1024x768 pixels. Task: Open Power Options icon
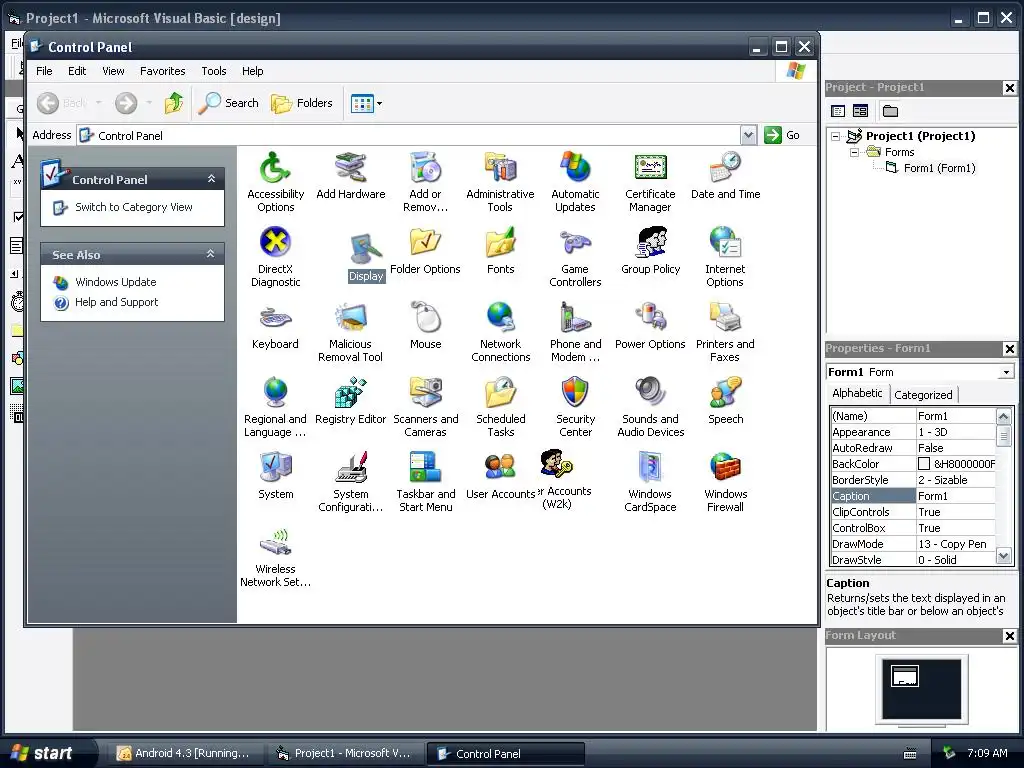pos(650,325)
